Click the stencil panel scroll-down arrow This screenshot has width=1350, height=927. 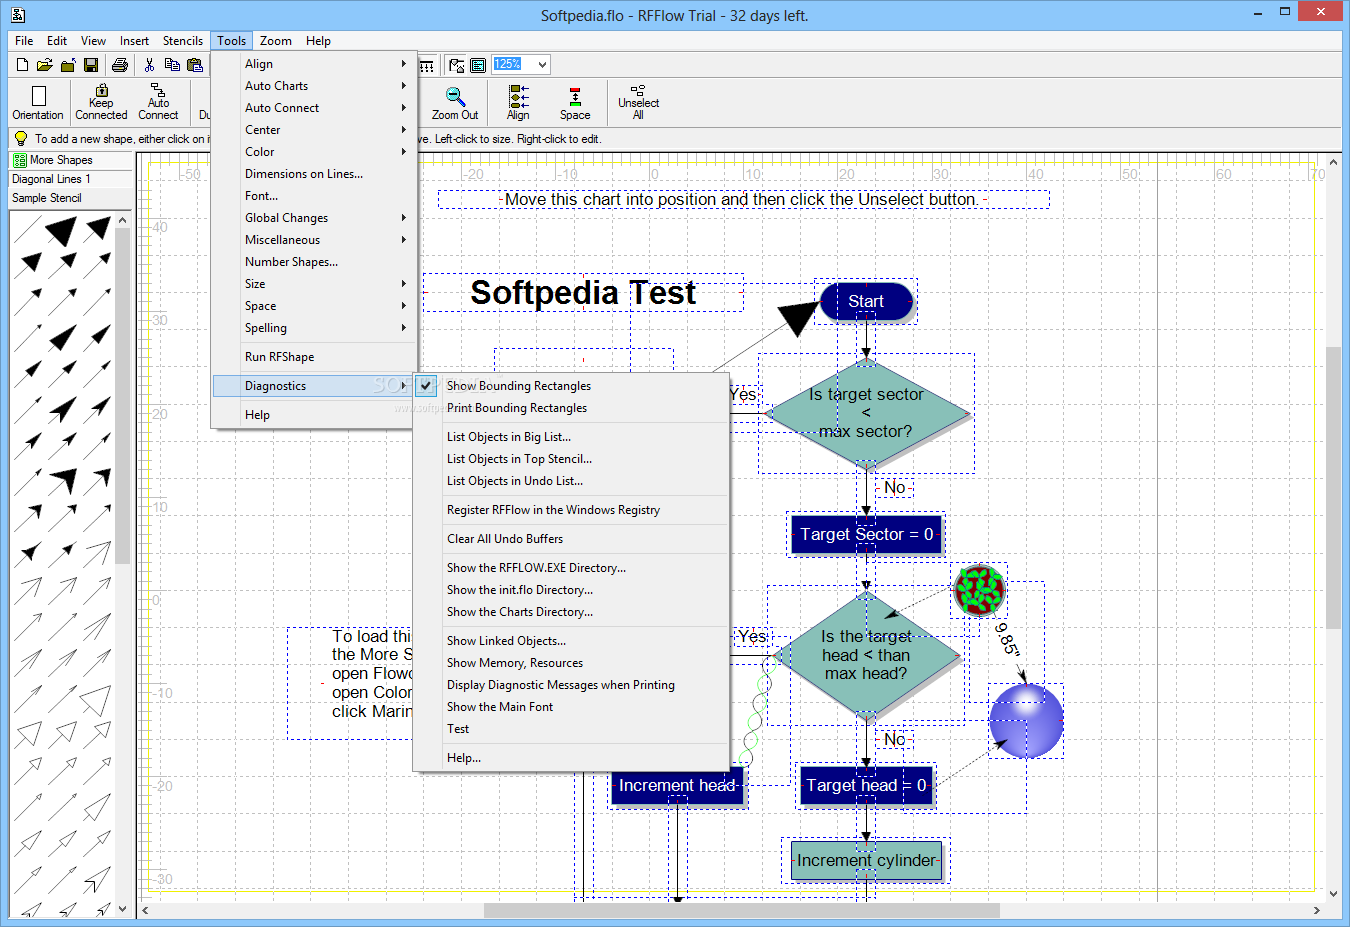click(x=123, y=909)
